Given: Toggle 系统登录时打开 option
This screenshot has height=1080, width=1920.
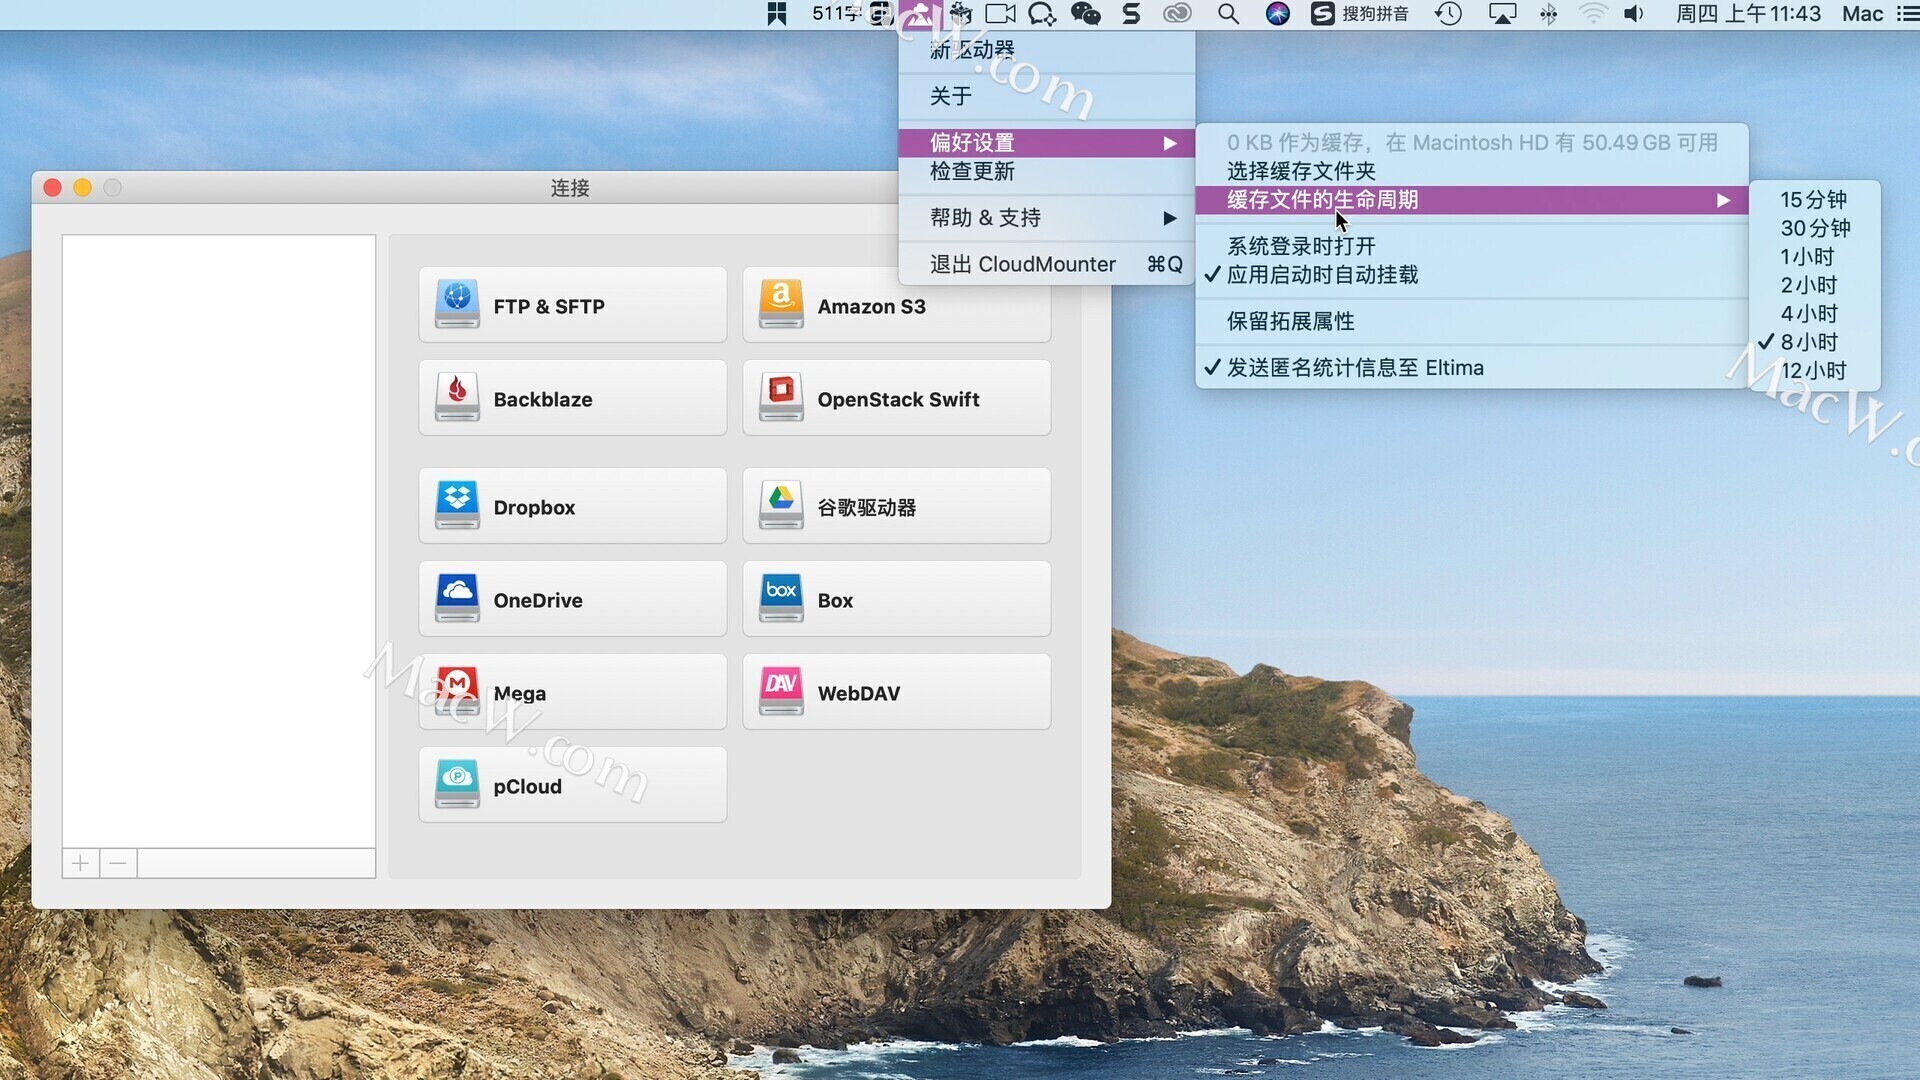Looking at the screenshot, I should [x=1472, y=246].
